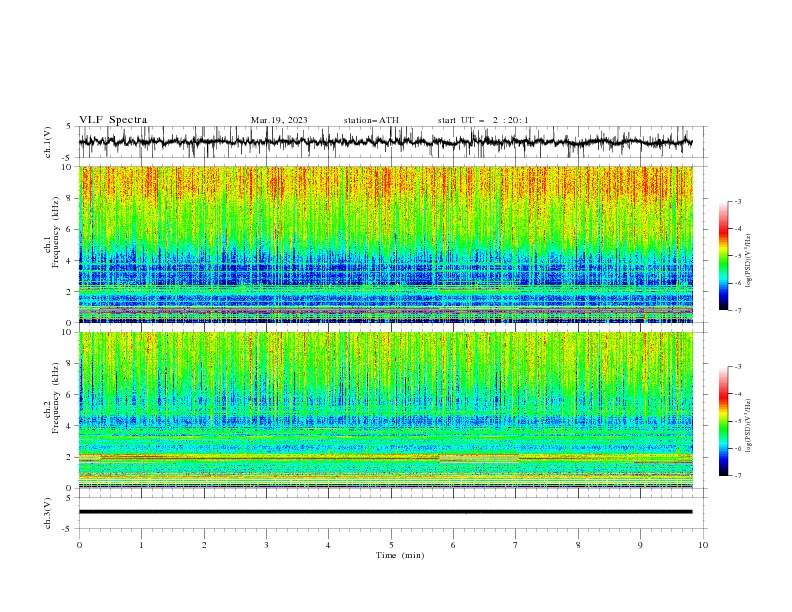Click the "8" kHz tick of ch.1 spectrogram
792x612 pixels.
tap(69, 198)
